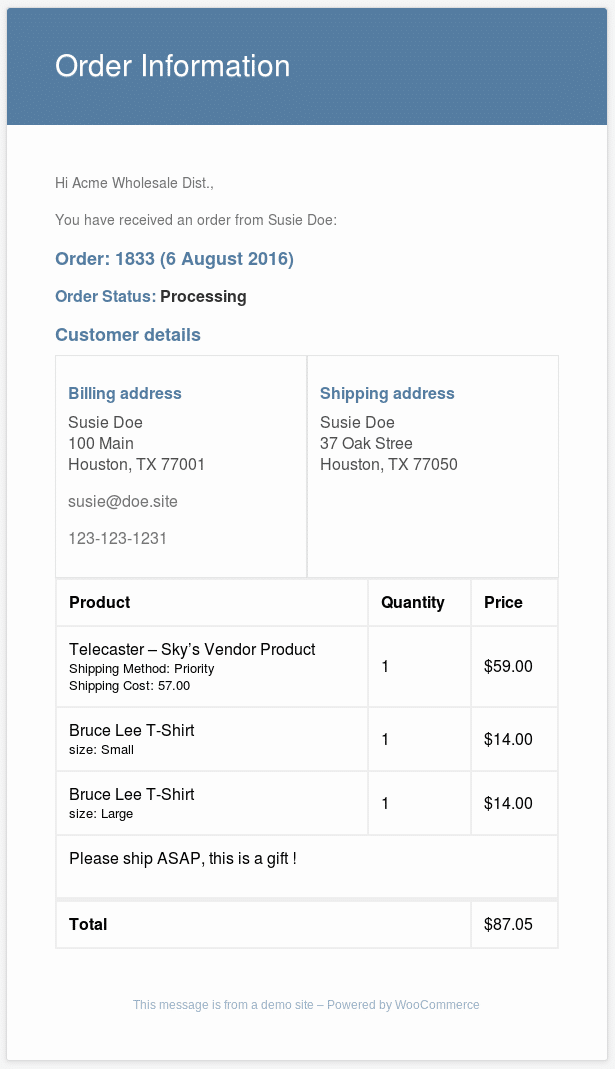
Task: Click the Order: 1833 (6 August 2016) heading
Action: pyautogui.click(x=175, y=259)
